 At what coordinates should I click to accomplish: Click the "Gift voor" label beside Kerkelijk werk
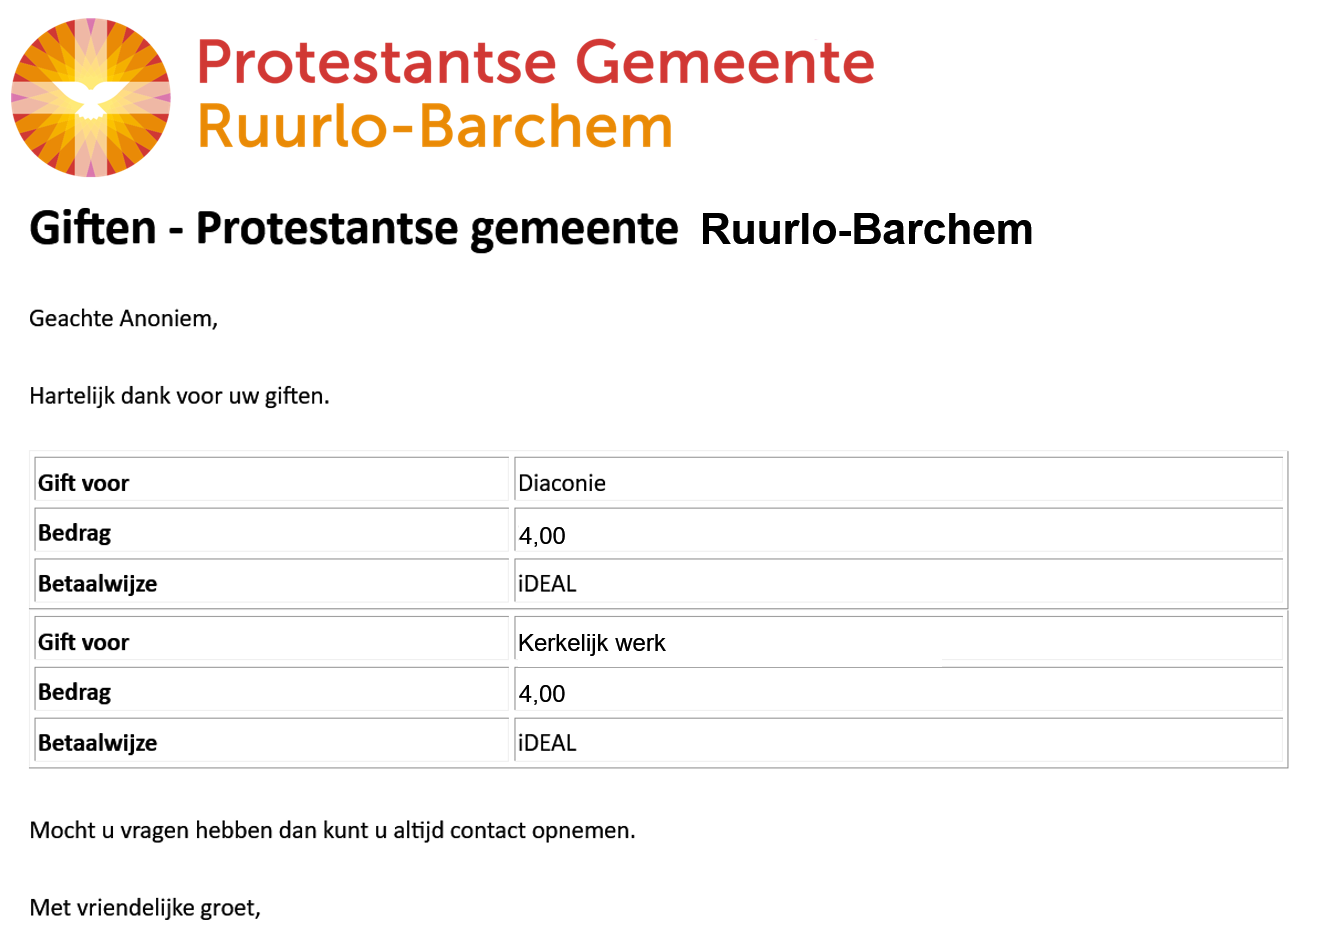pos(84,642)
